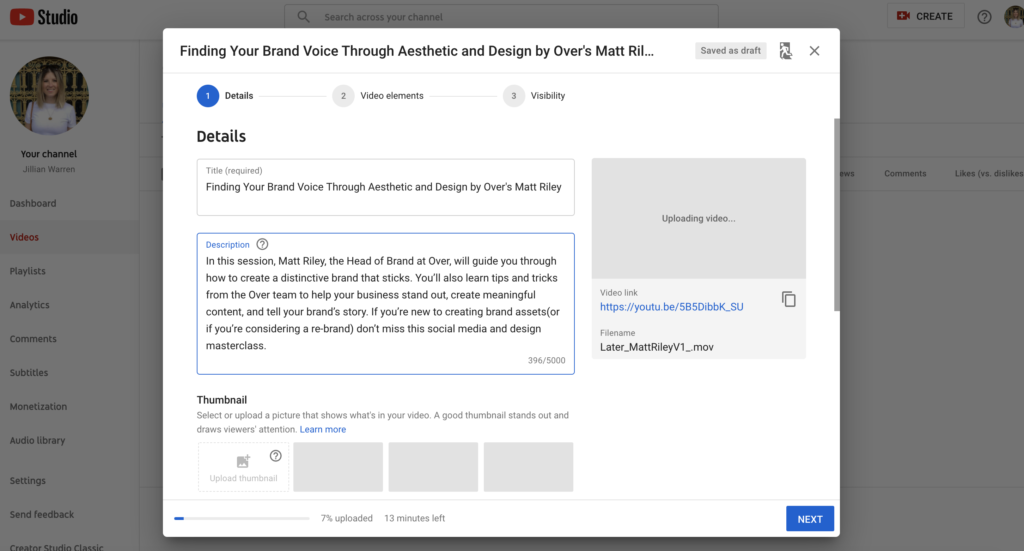Click the upload progress bar
Screen dimensions: 1024x551
click(x=242, y=518)
